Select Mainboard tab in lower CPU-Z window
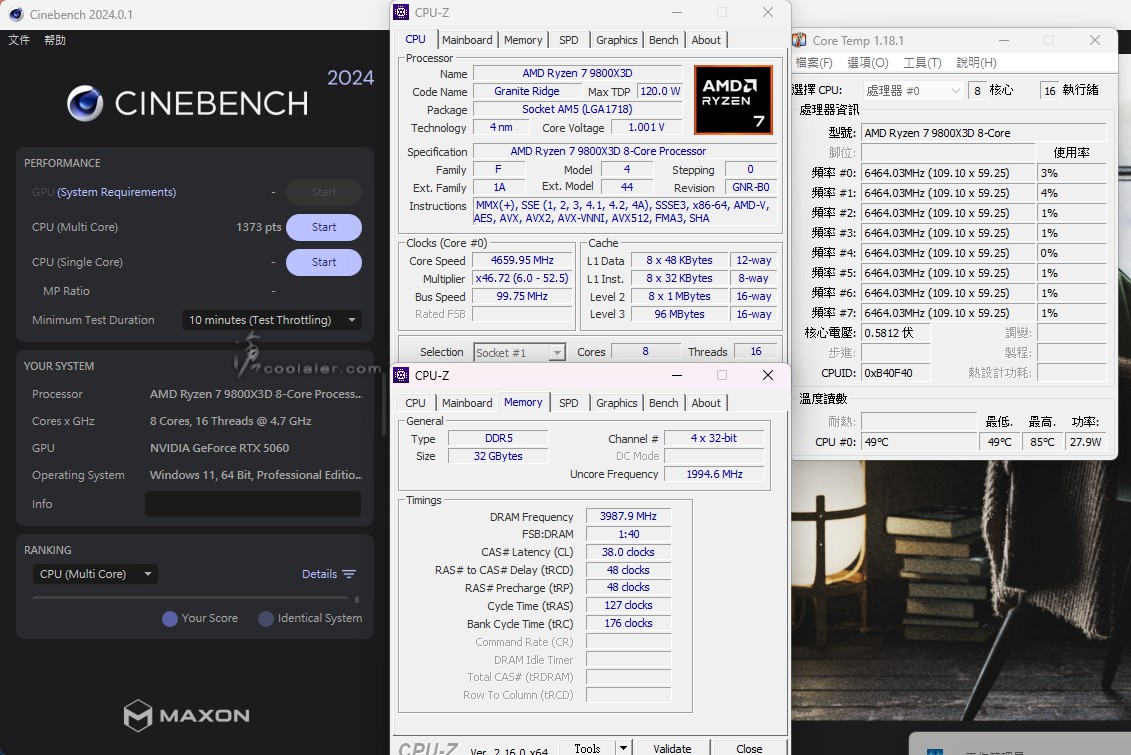The height and width of the screenshot is (755, 1131). coord(467,403)
